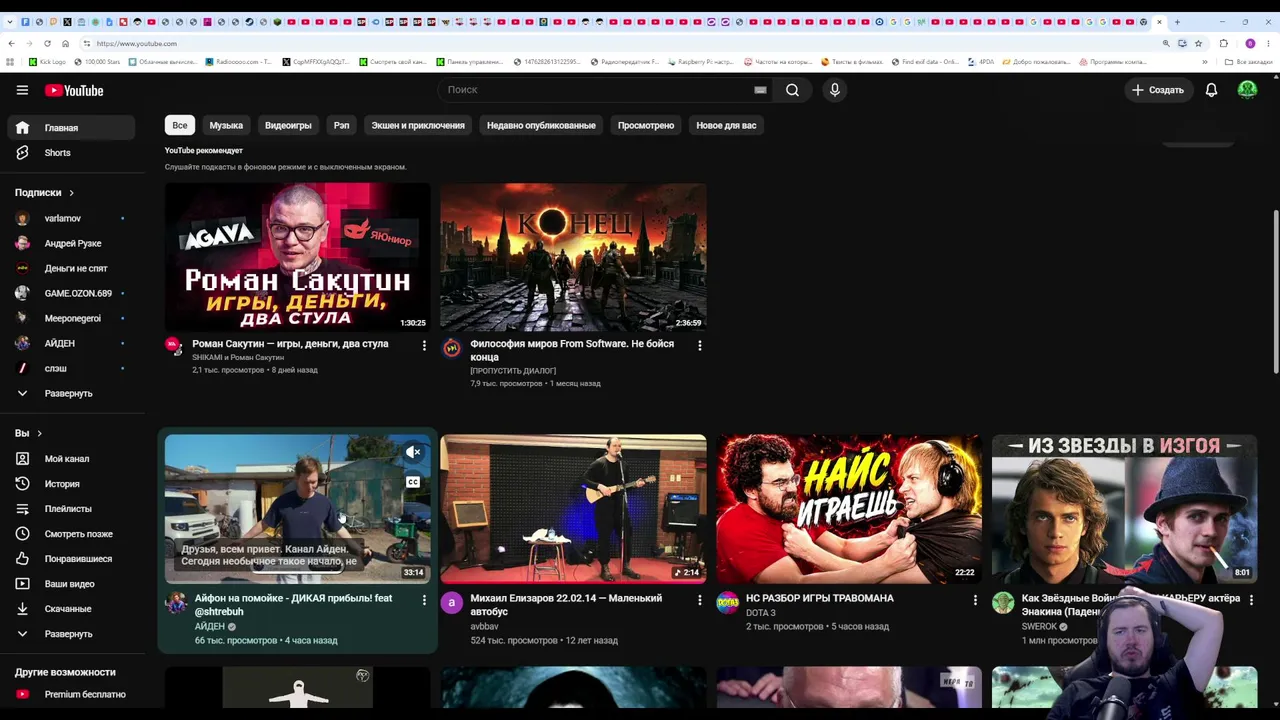Image resolution: width=1280 pixels, height=720 pixels.
Task: Show hidden bookmarks with the overflow chevron
Action: 1205,62
